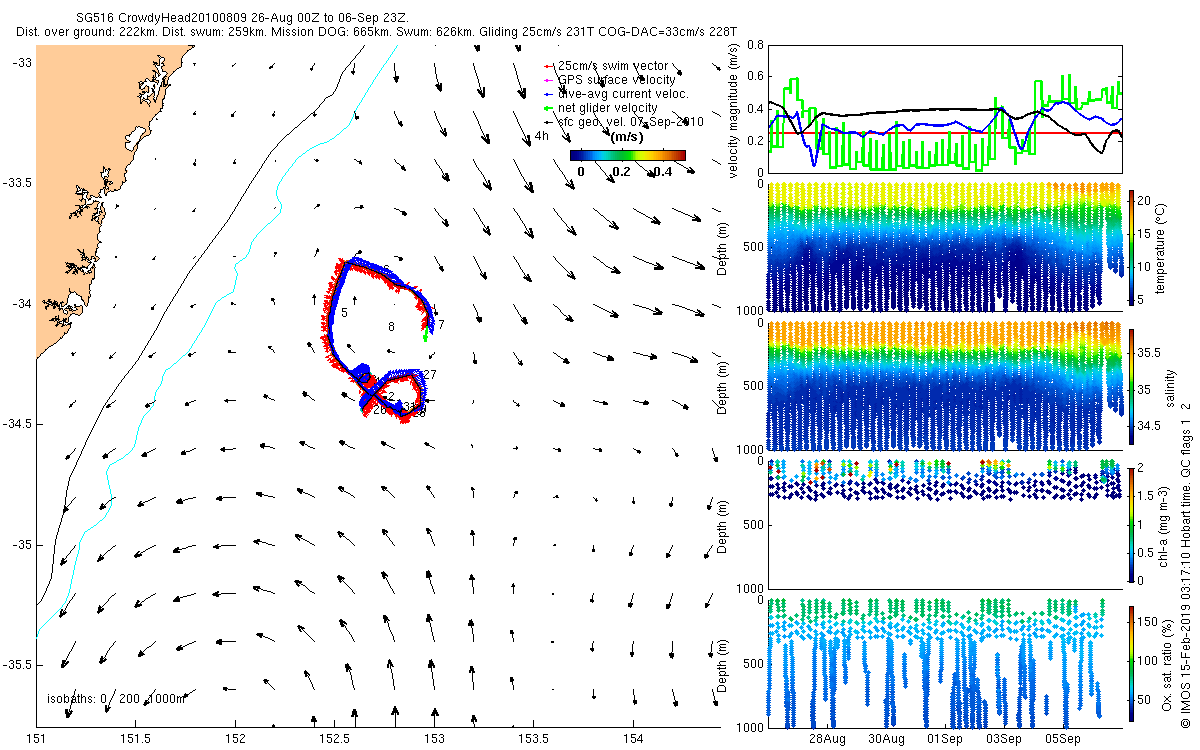
Task: Select the 'Dist. over ground: 222km' subtitle line
Action: click(x=377, y=32)
